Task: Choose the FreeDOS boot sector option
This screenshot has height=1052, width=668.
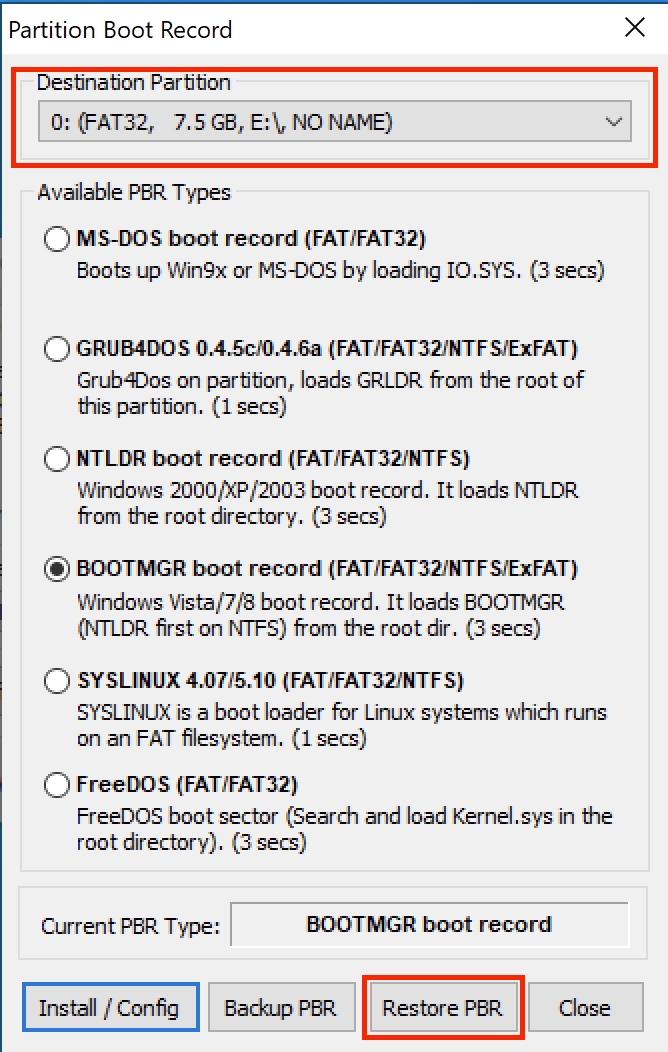Action: click(x=57, y=785)
